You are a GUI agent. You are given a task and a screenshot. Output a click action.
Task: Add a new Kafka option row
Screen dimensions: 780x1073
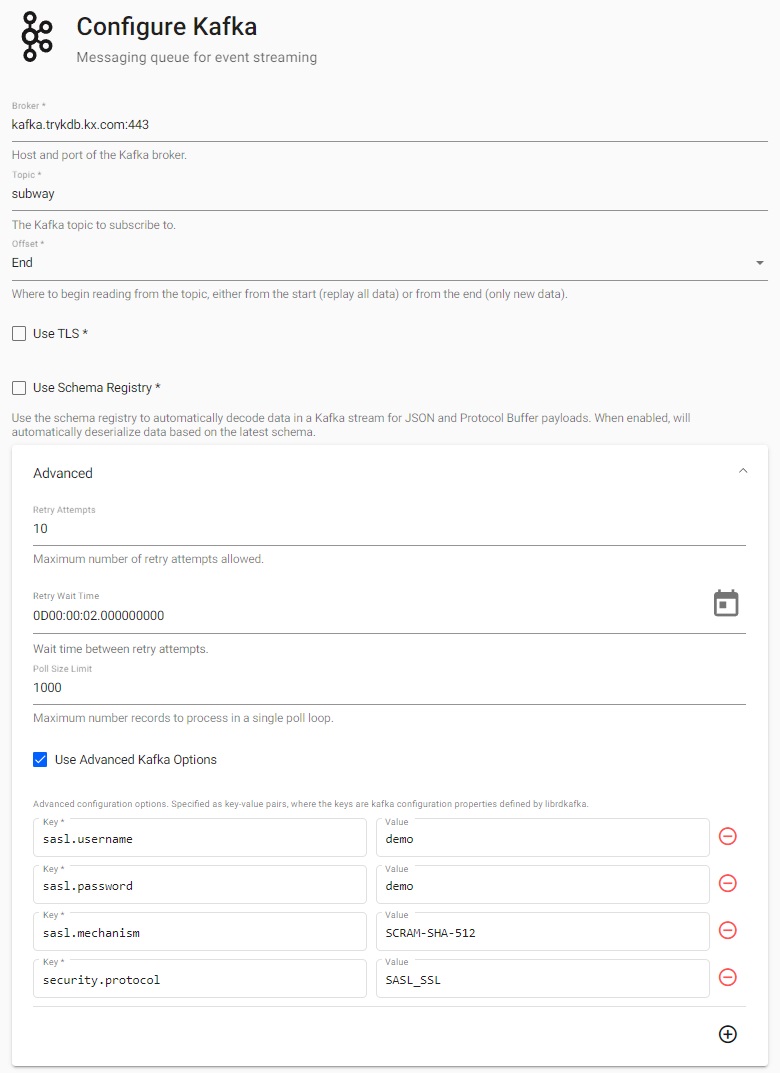(728, 1034)
